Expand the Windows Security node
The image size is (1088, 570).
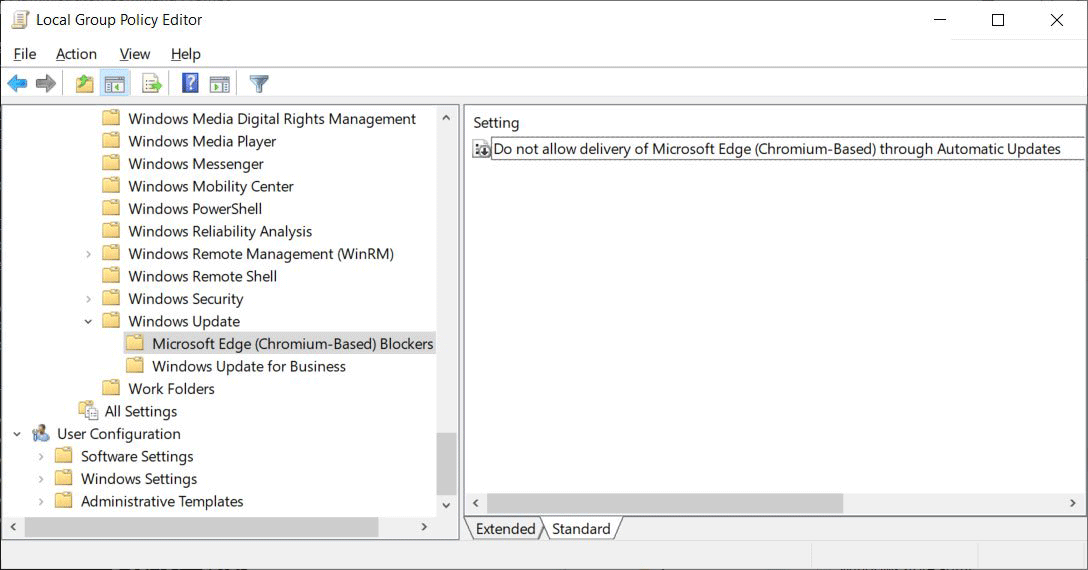(88, 299)
